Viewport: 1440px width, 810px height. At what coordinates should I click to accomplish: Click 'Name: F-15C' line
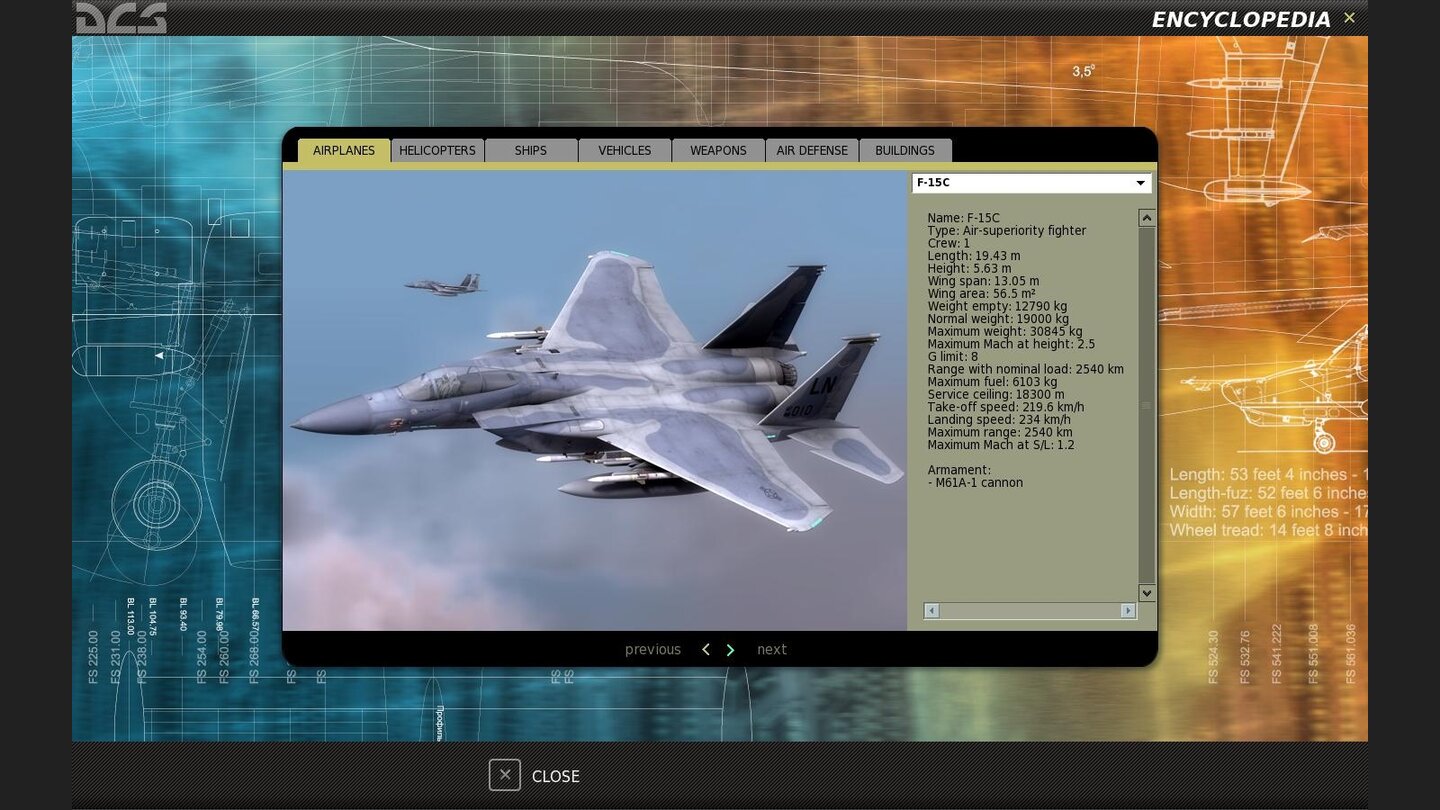click(x=963, y=218)
